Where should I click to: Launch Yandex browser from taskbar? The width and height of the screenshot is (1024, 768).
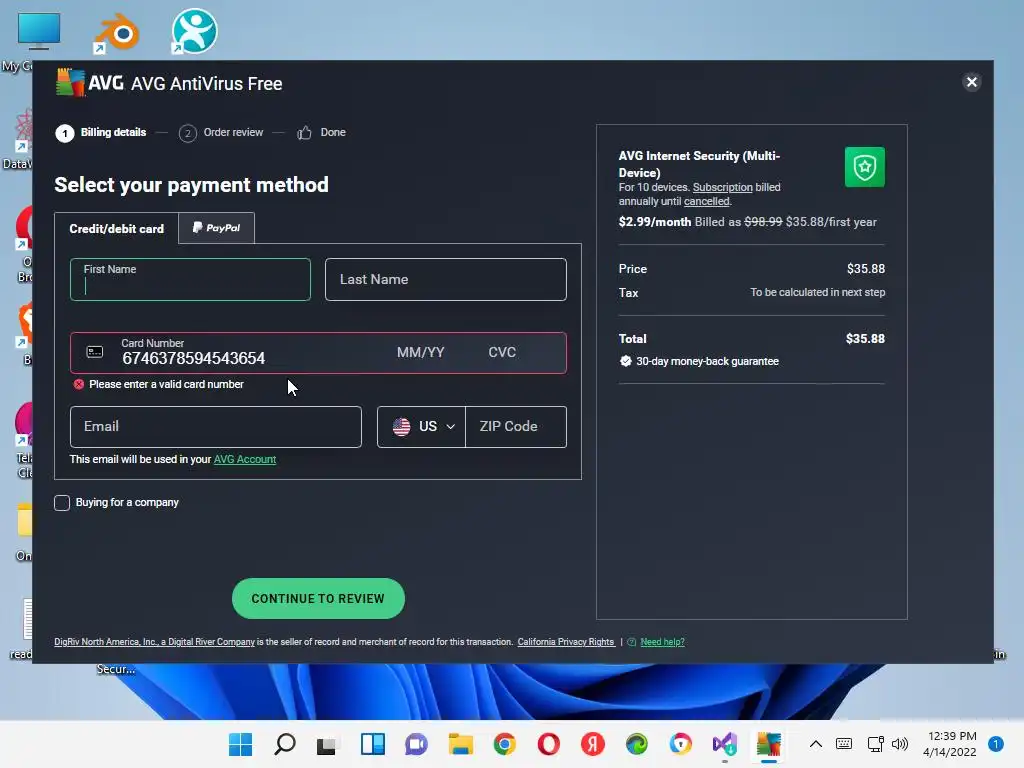[x=593, y=744]
